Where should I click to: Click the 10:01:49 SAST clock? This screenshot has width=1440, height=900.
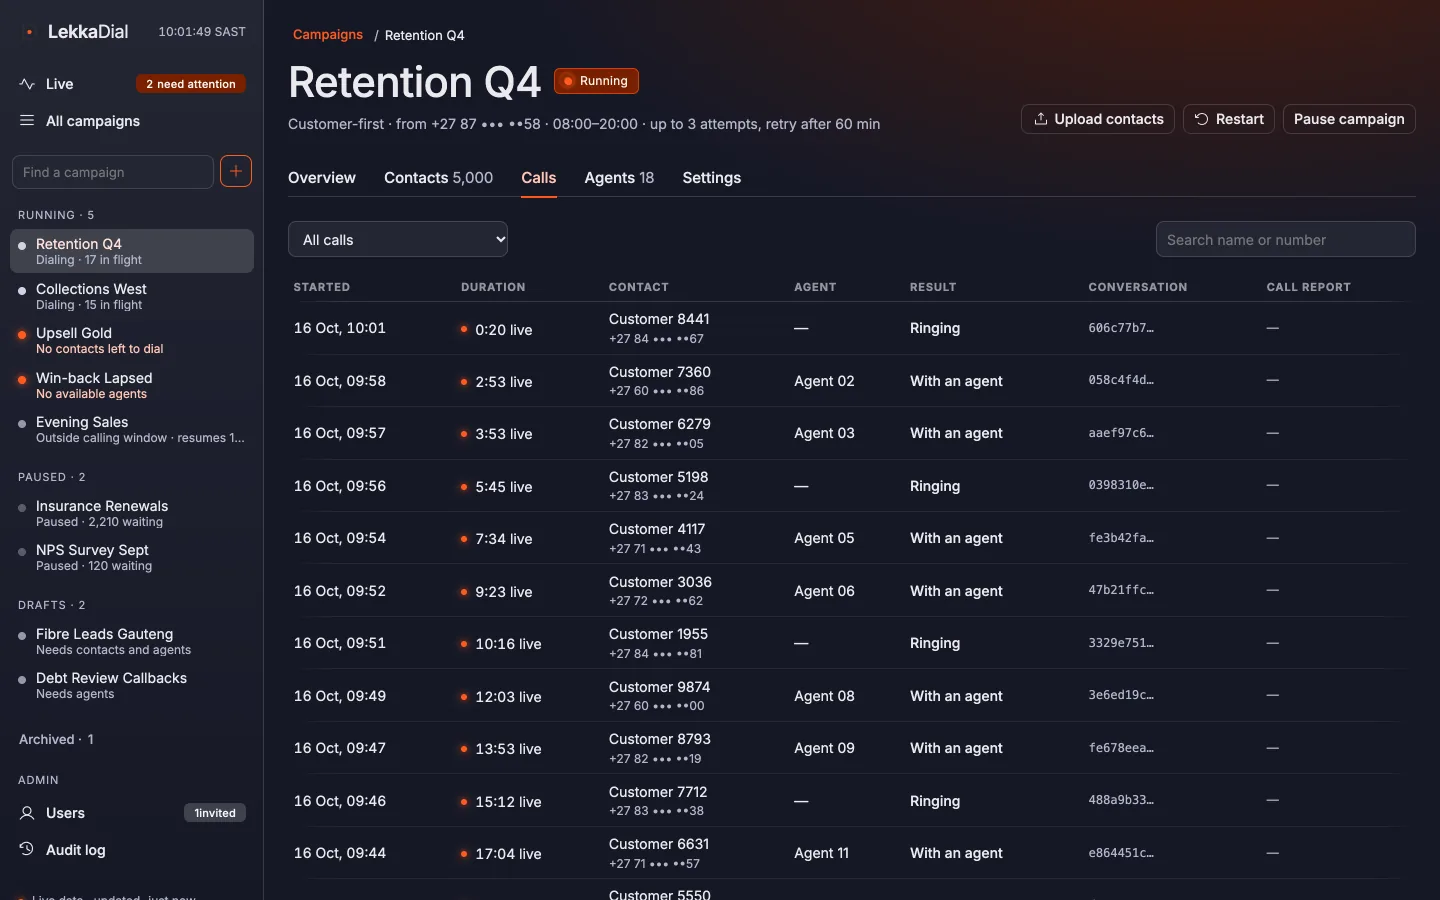[x=202, y=32]
